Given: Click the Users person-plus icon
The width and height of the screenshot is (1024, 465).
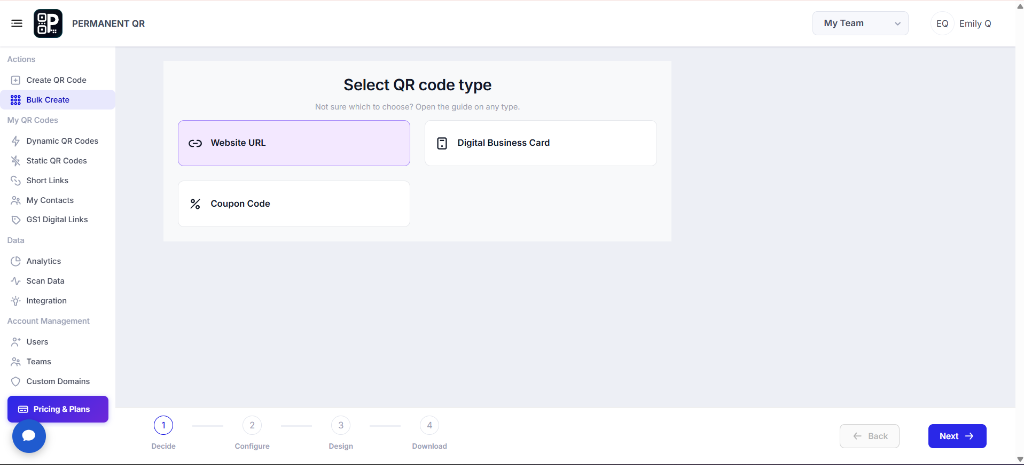Looking at the screenshot, I should 16,342.
